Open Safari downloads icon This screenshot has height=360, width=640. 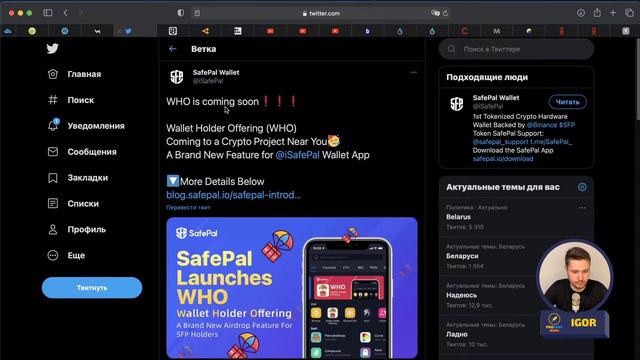(581, 13)
